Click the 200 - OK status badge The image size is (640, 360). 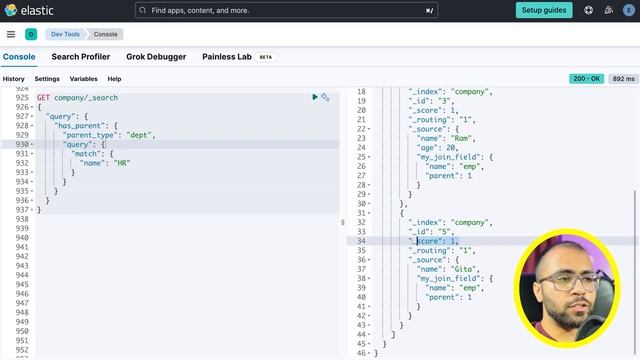coord(587,79)
